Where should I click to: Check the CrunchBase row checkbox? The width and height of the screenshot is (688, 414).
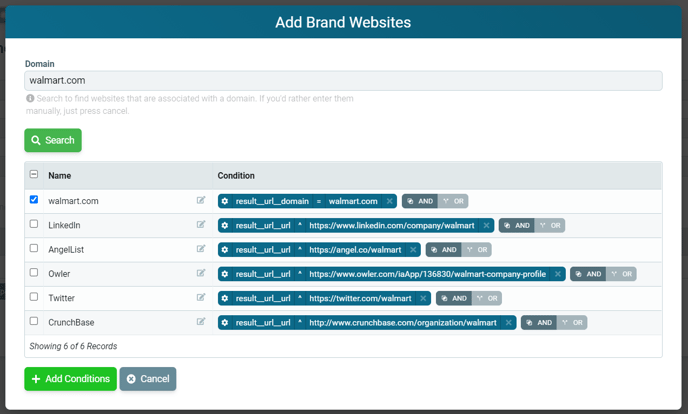tap(34, 321)
